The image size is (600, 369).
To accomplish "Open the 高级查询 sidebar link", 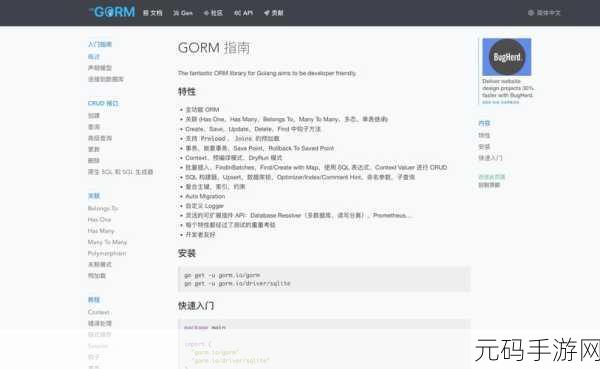I will [100, 138].
